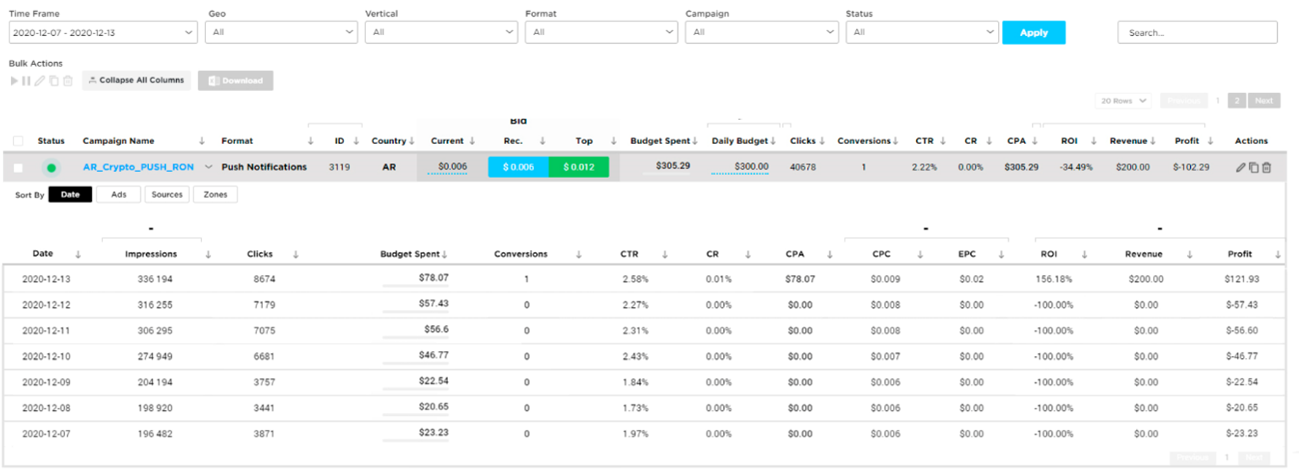The image size is (1299, 473).
Task: Select the Date sort-by tab
Action: [70, 194]
